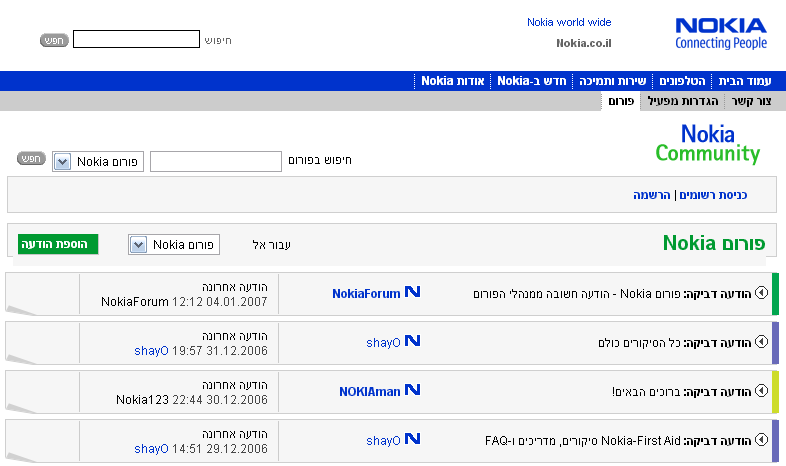Screen dimensions: 786x466
Task: Click the N logo in the 29.12.2006 post row
Action: click(412, 439)
